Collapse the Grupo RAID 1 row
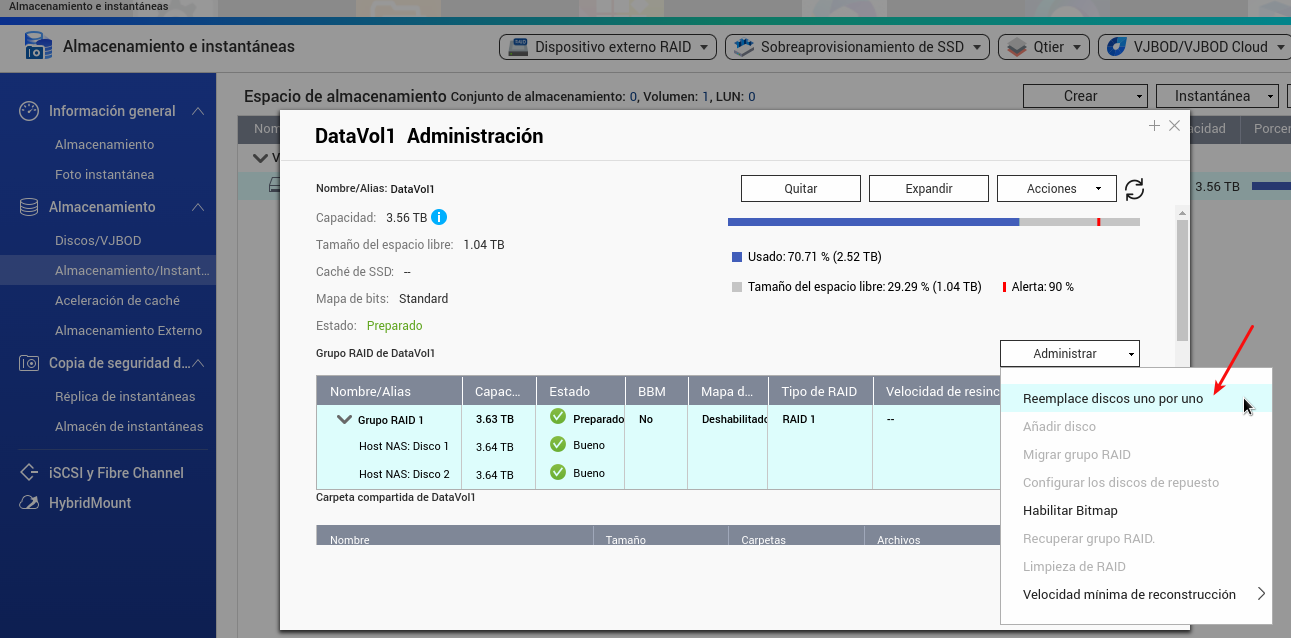The height and width of the screenshot is (638, 1291). (x=344, y=420)
